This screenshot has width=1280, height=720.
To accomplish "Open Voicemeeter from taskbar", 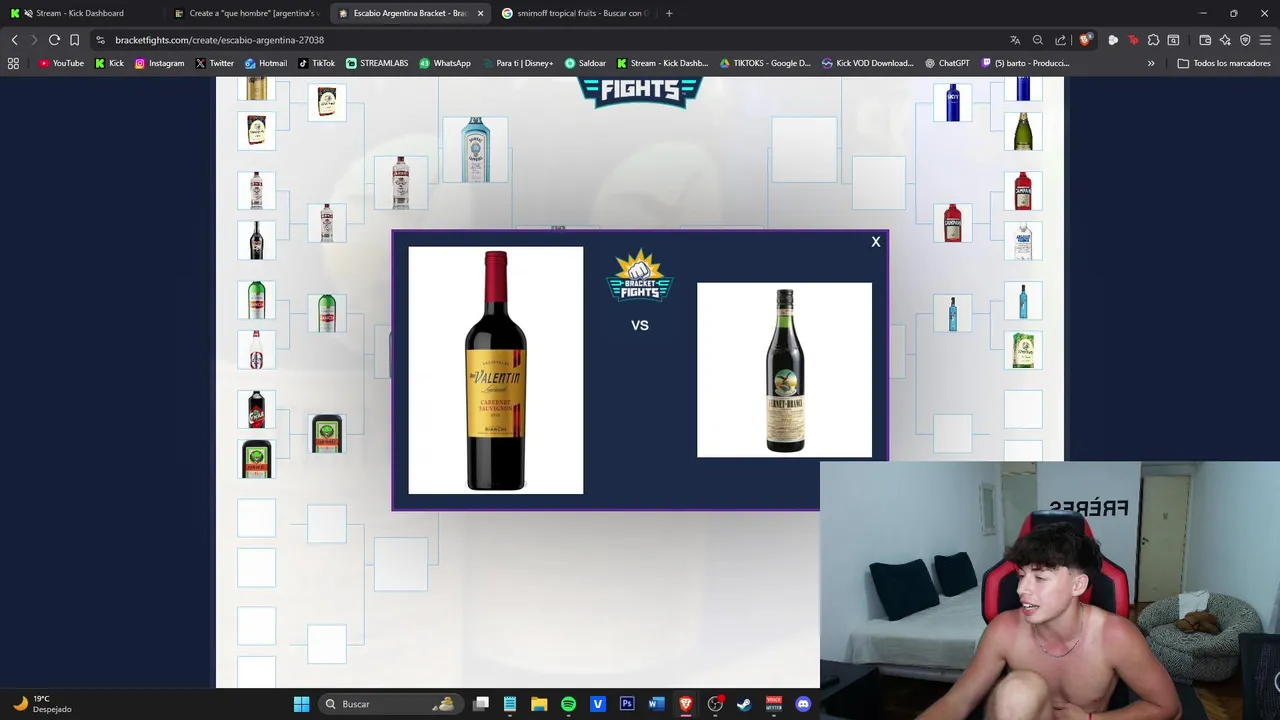I will (773, 704).
